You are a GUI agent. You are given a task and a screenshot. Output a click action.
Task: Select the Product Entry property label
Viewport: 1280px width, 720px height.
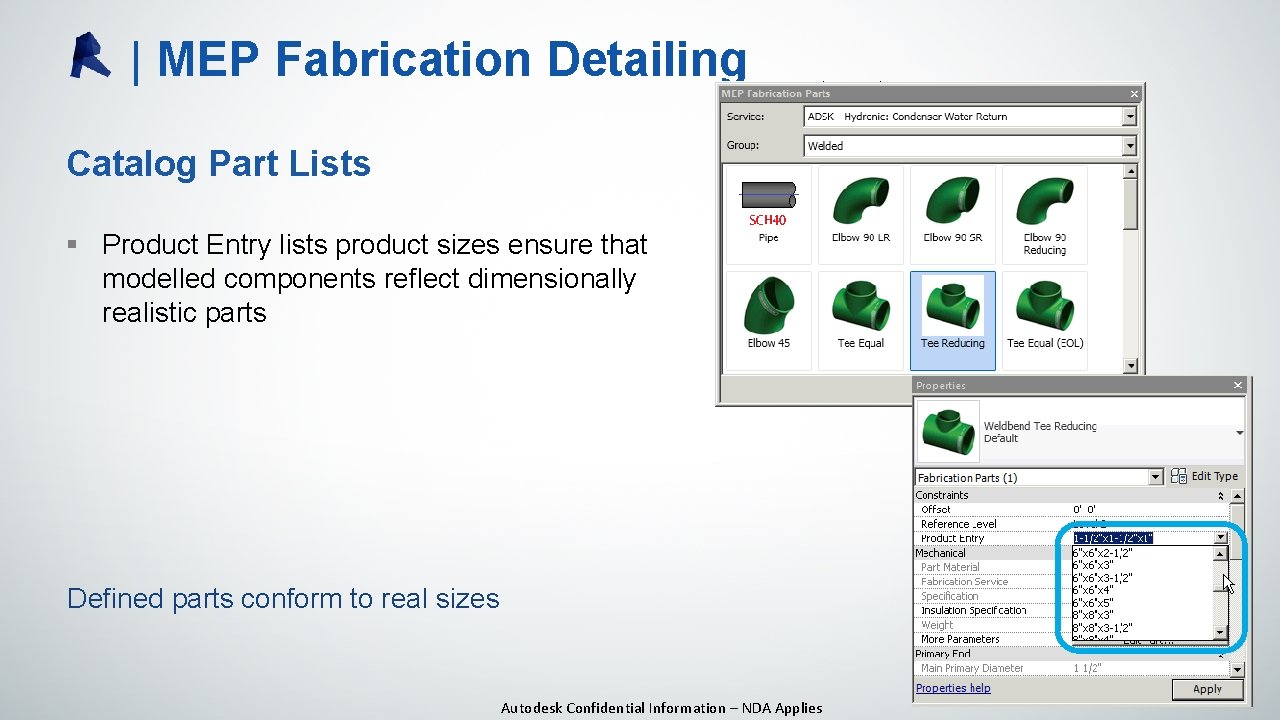point(952,538)
